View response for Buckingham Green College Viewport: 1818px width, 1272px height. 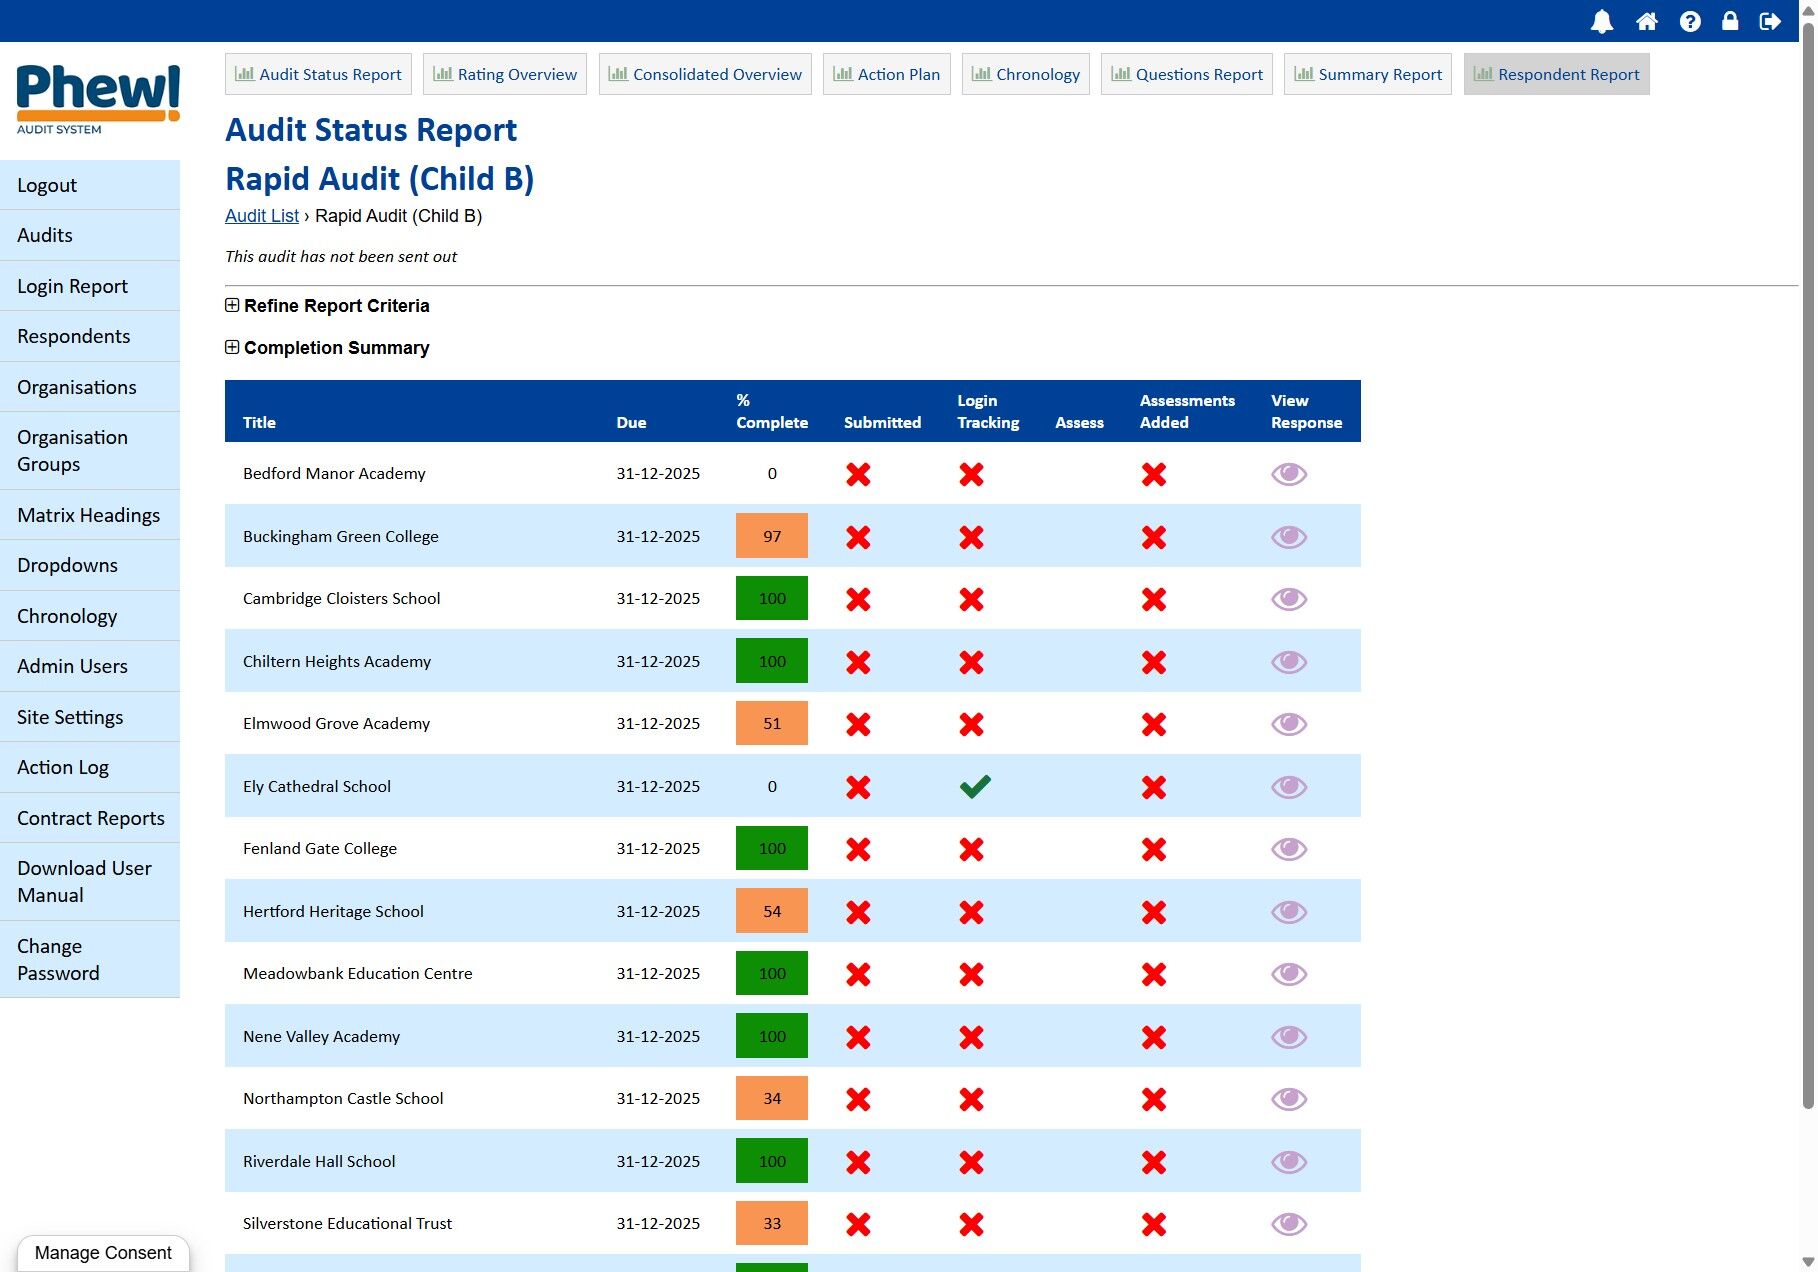pos(1288,537)
